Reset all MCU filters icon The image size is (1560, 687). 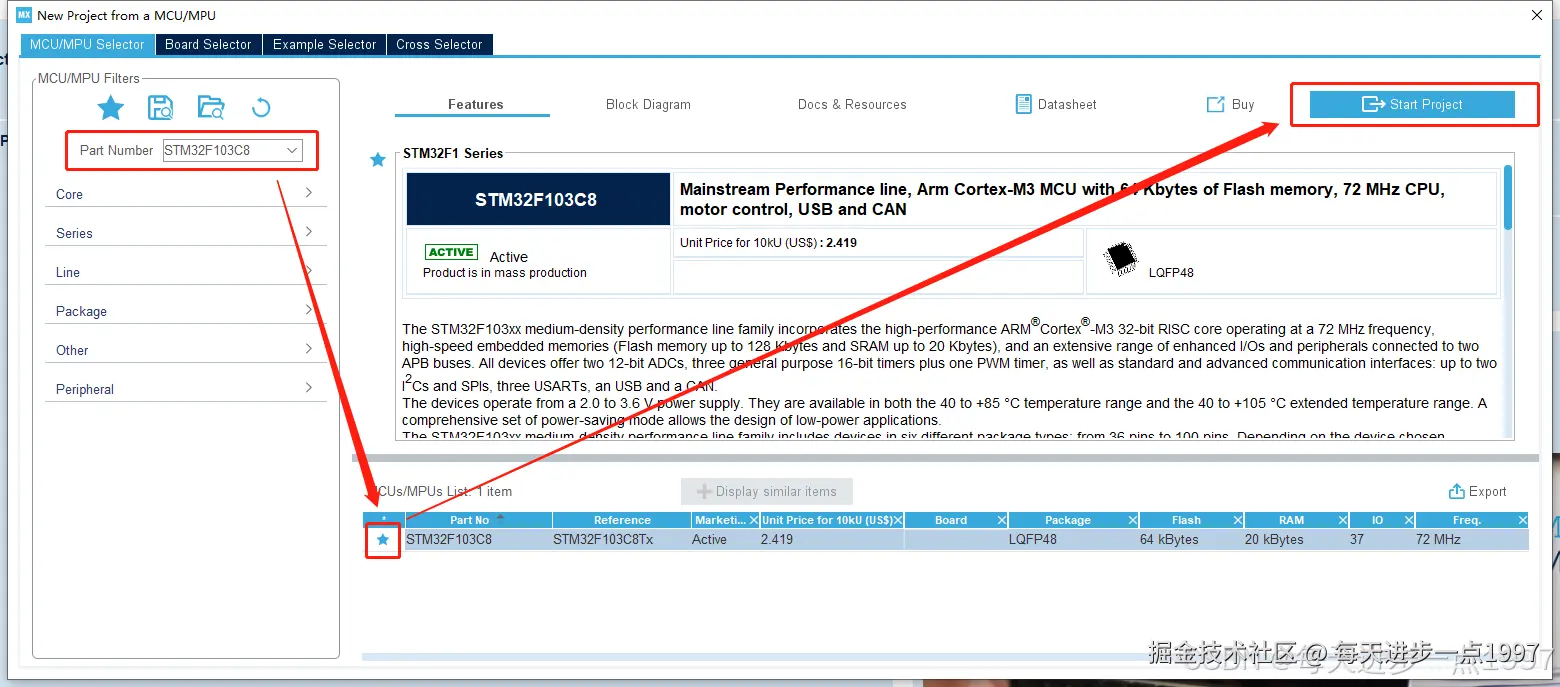pyautogui.click(x=260, y=108)
